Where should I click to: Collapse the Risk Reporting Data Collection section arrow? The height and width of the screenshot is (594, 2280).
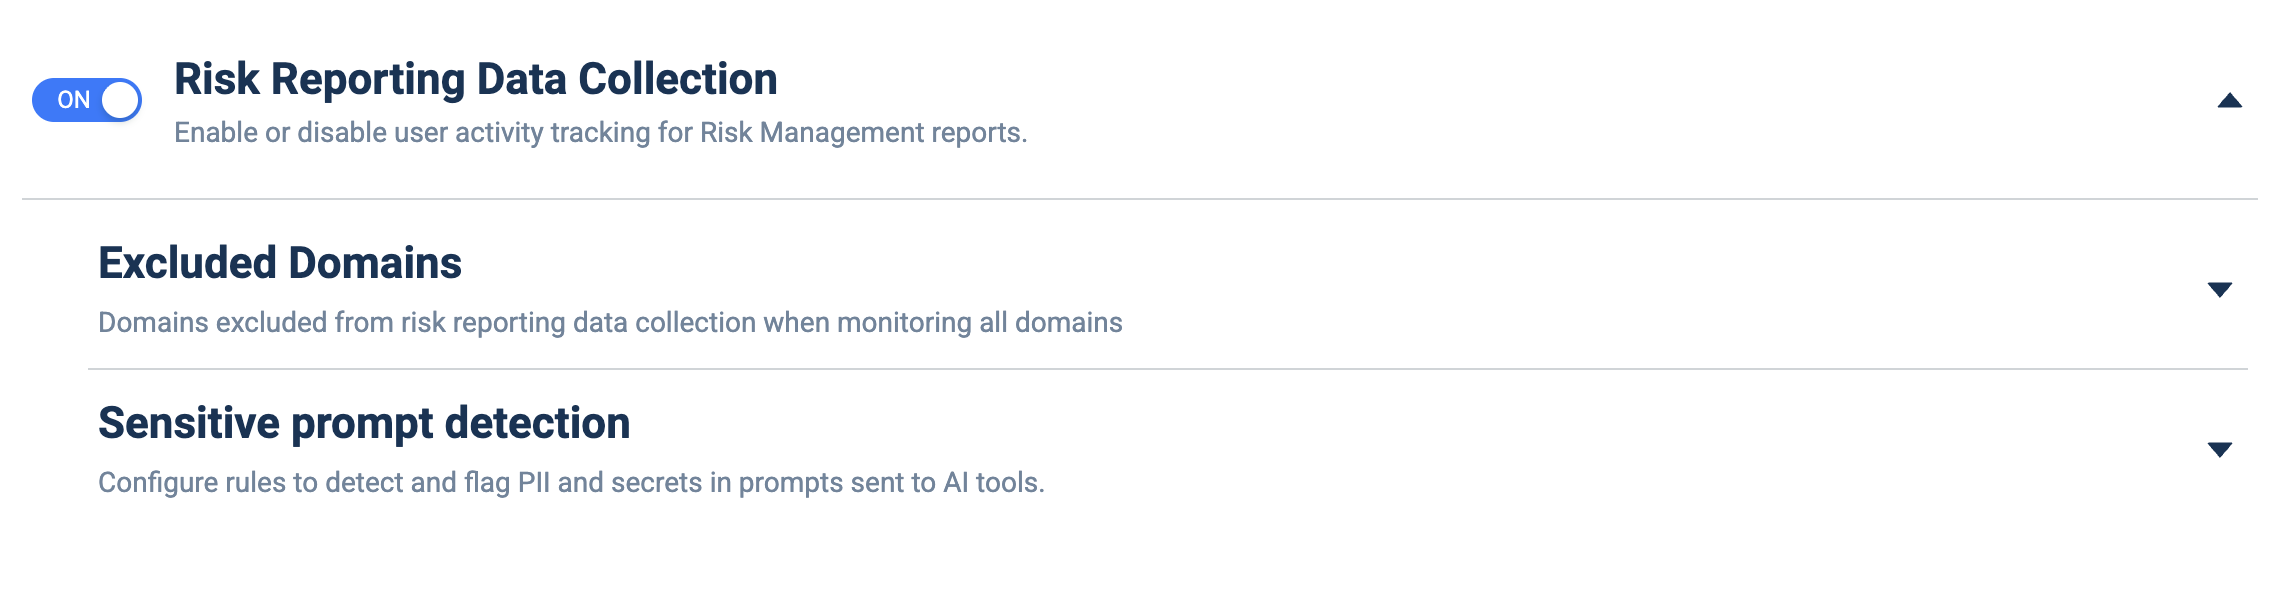click(2229, 100)
